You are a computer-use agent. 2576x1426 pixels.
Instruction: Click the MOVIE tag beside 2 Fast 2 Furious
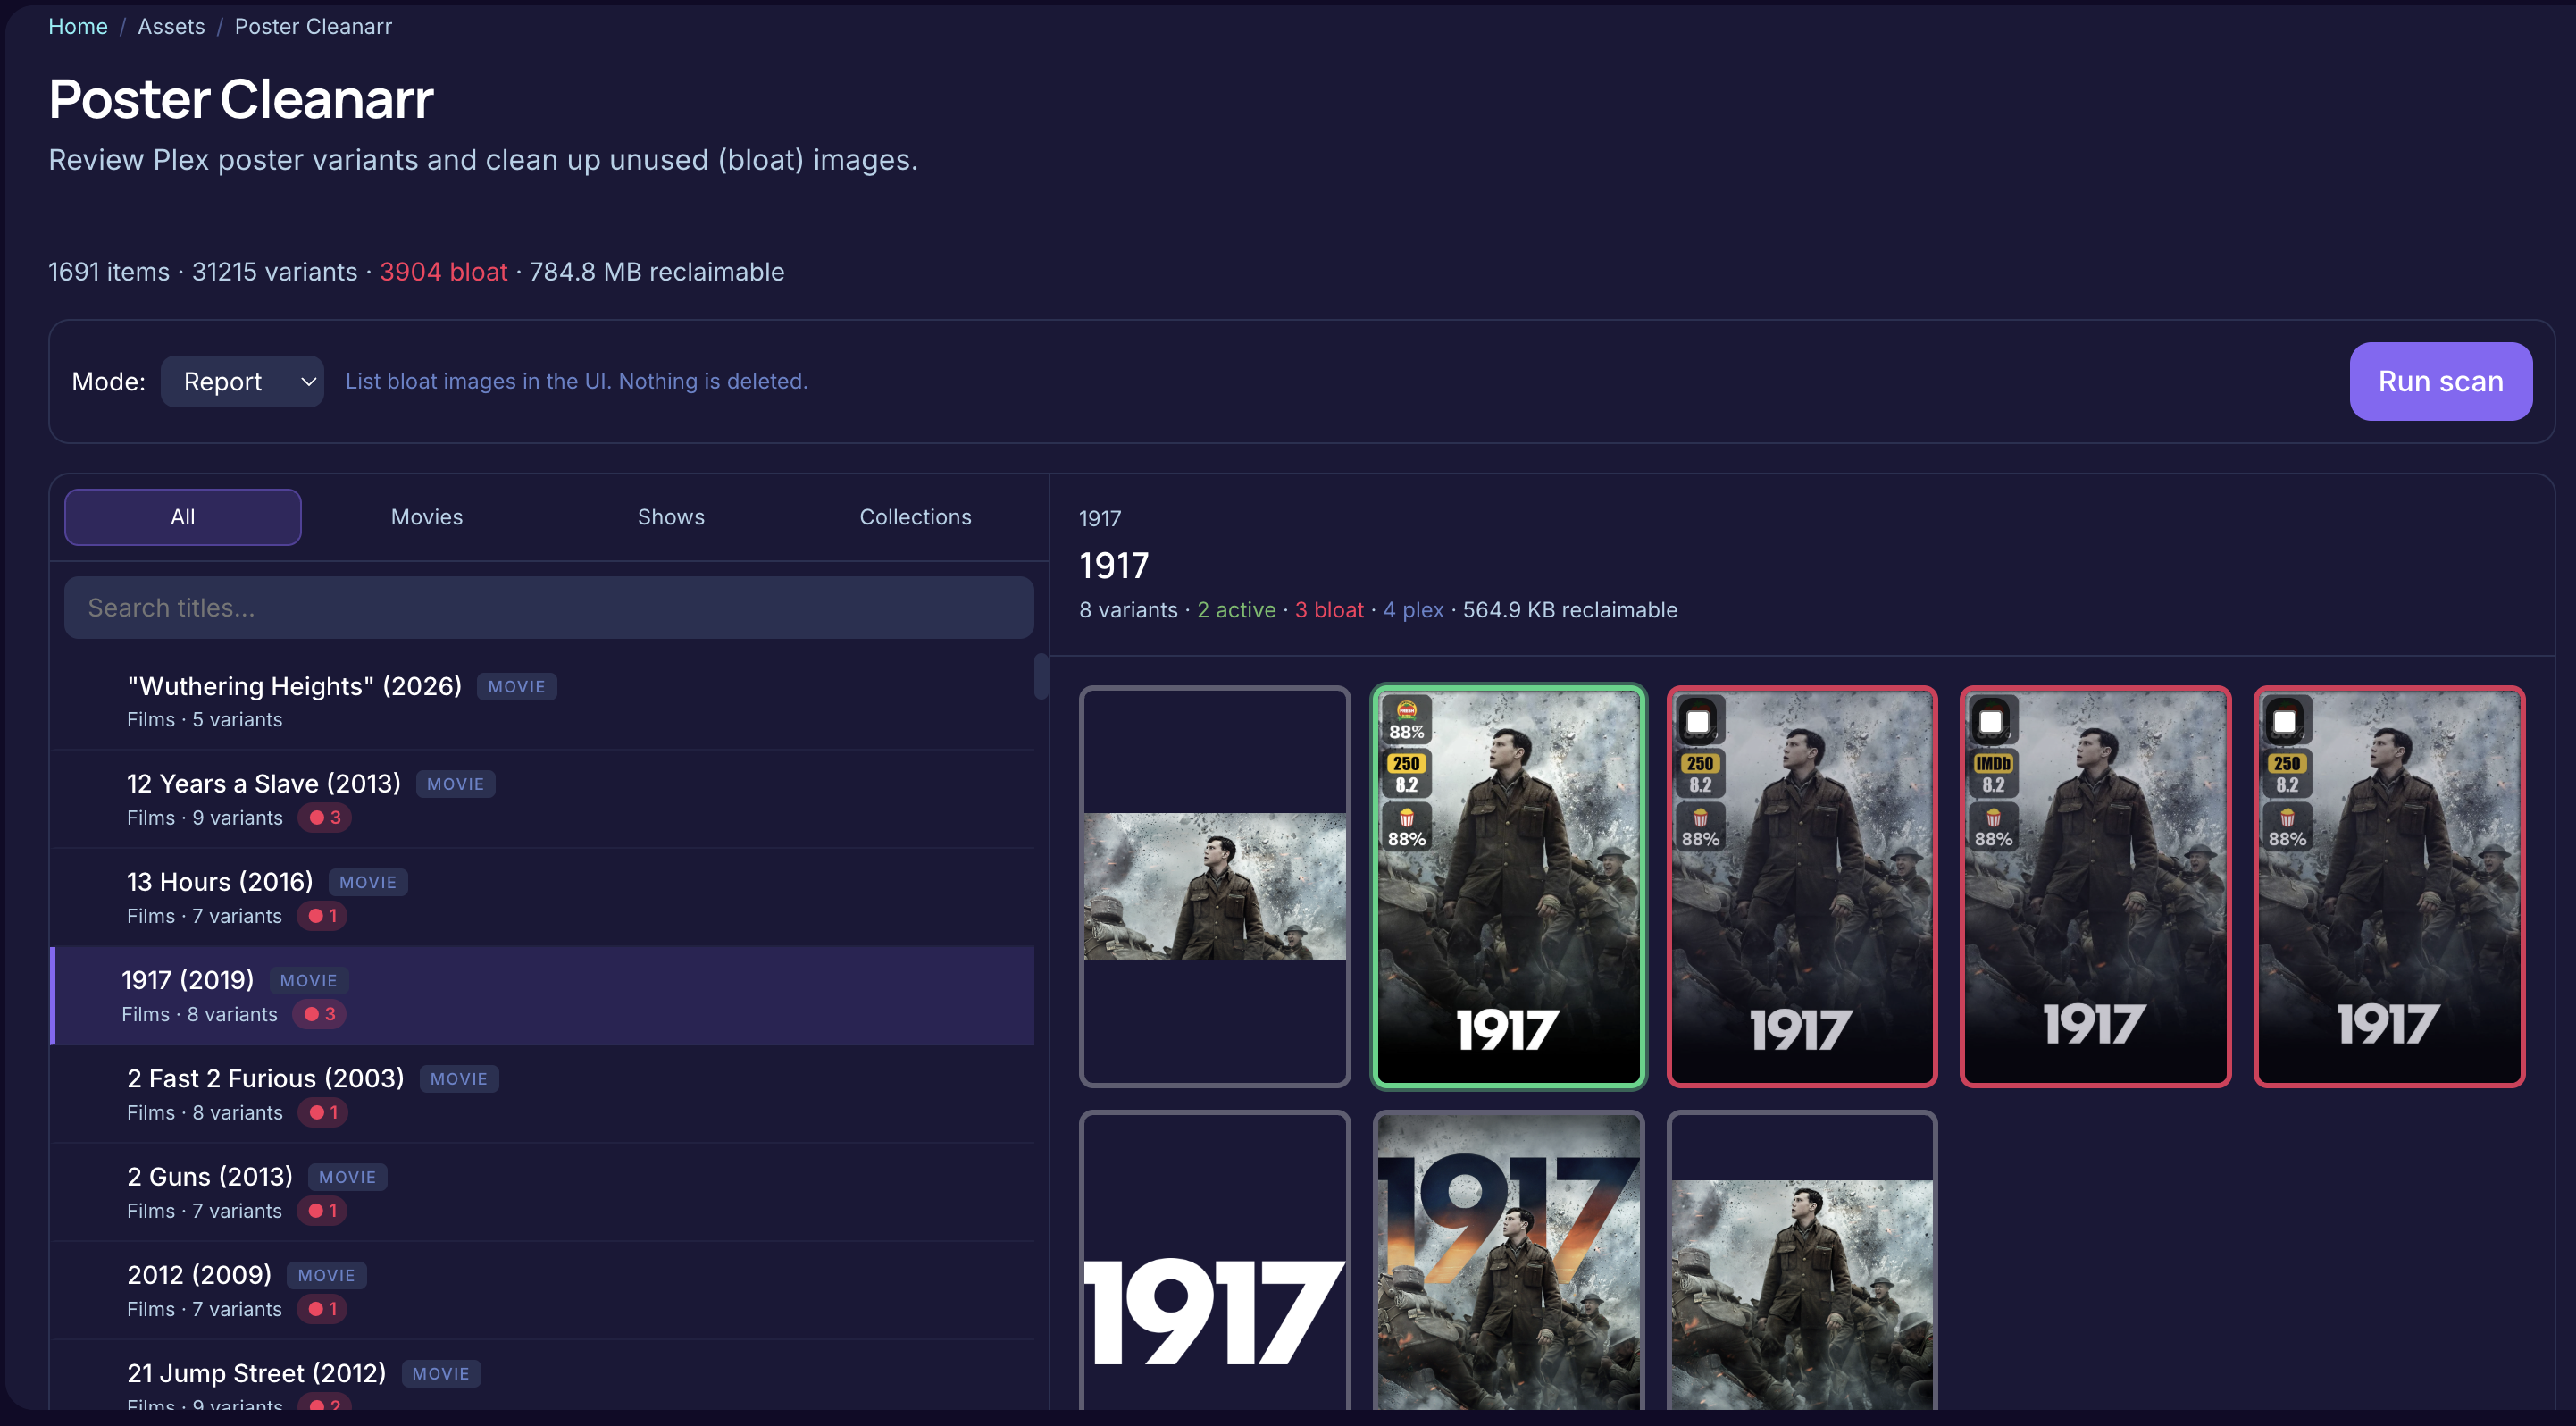pyautogui.click(x=458, y=1078)
